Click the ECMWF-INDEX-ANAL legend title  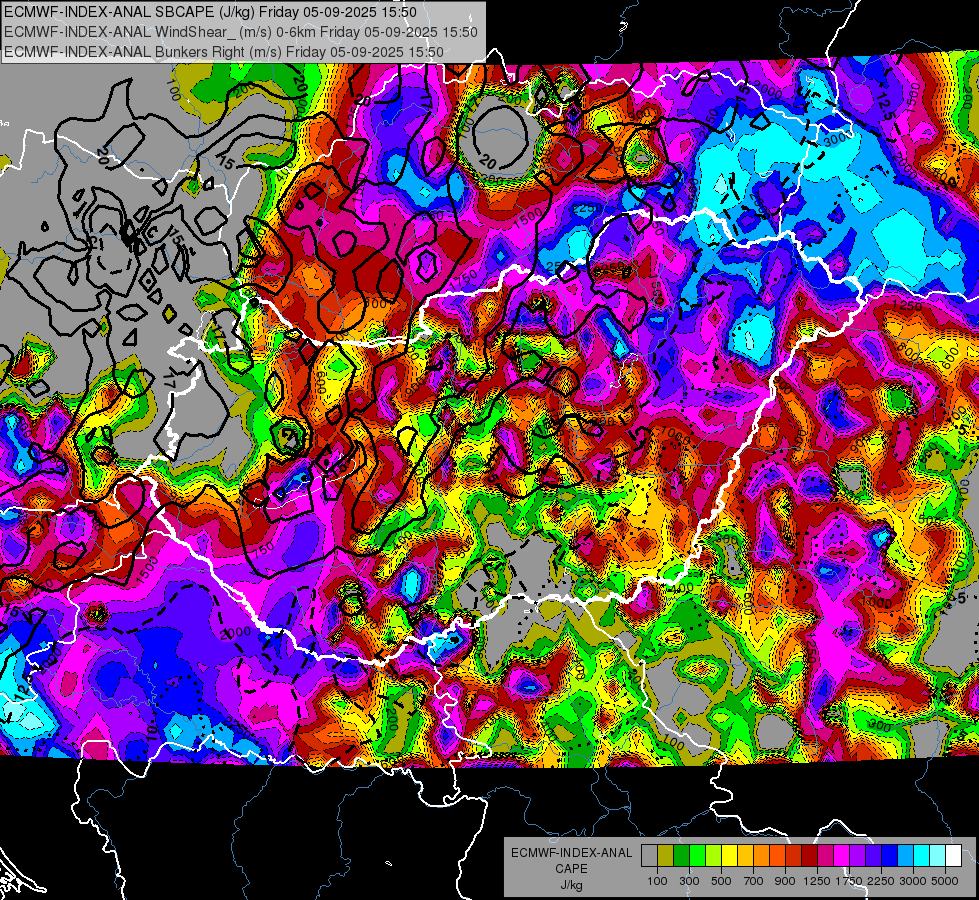tap(572, 853)
